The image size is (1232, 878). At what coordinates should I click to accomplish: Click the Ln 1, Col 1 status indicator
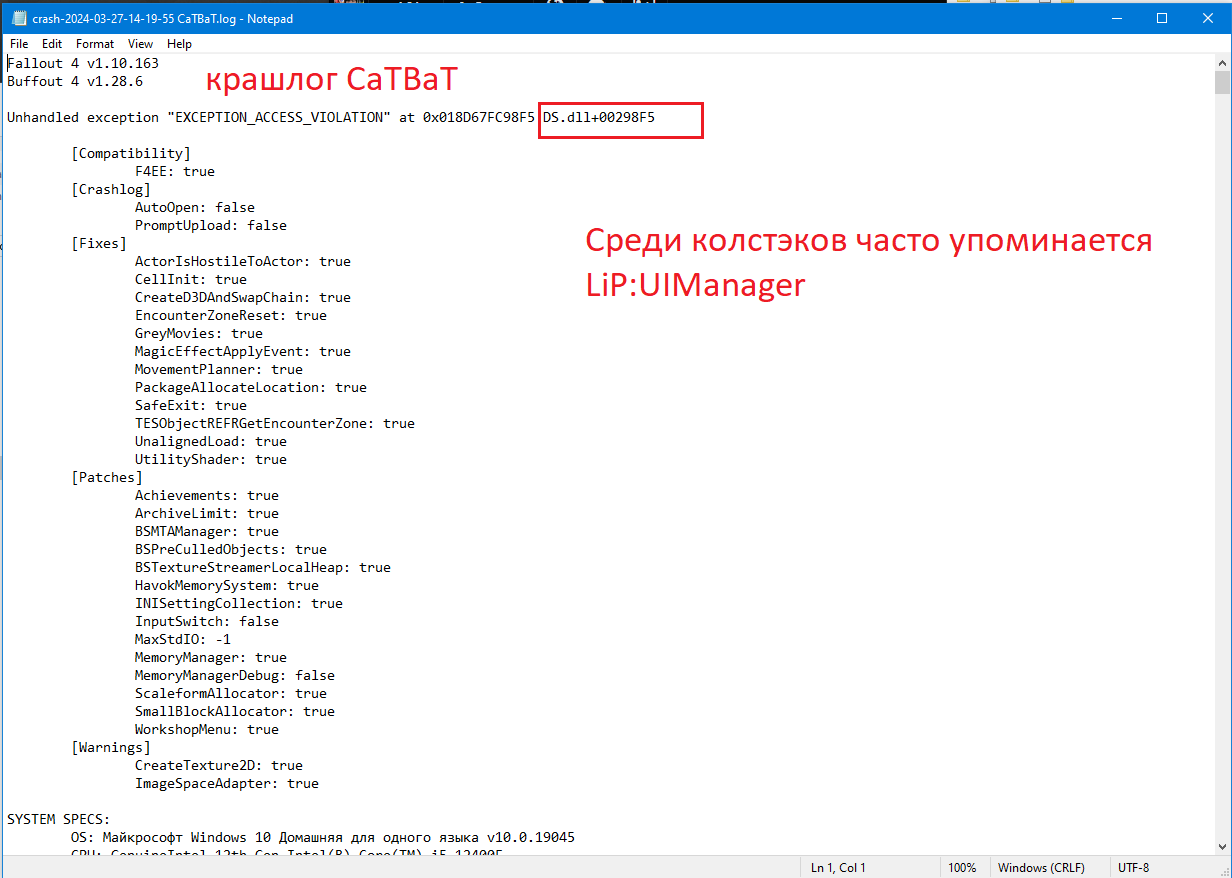point(838,868)
